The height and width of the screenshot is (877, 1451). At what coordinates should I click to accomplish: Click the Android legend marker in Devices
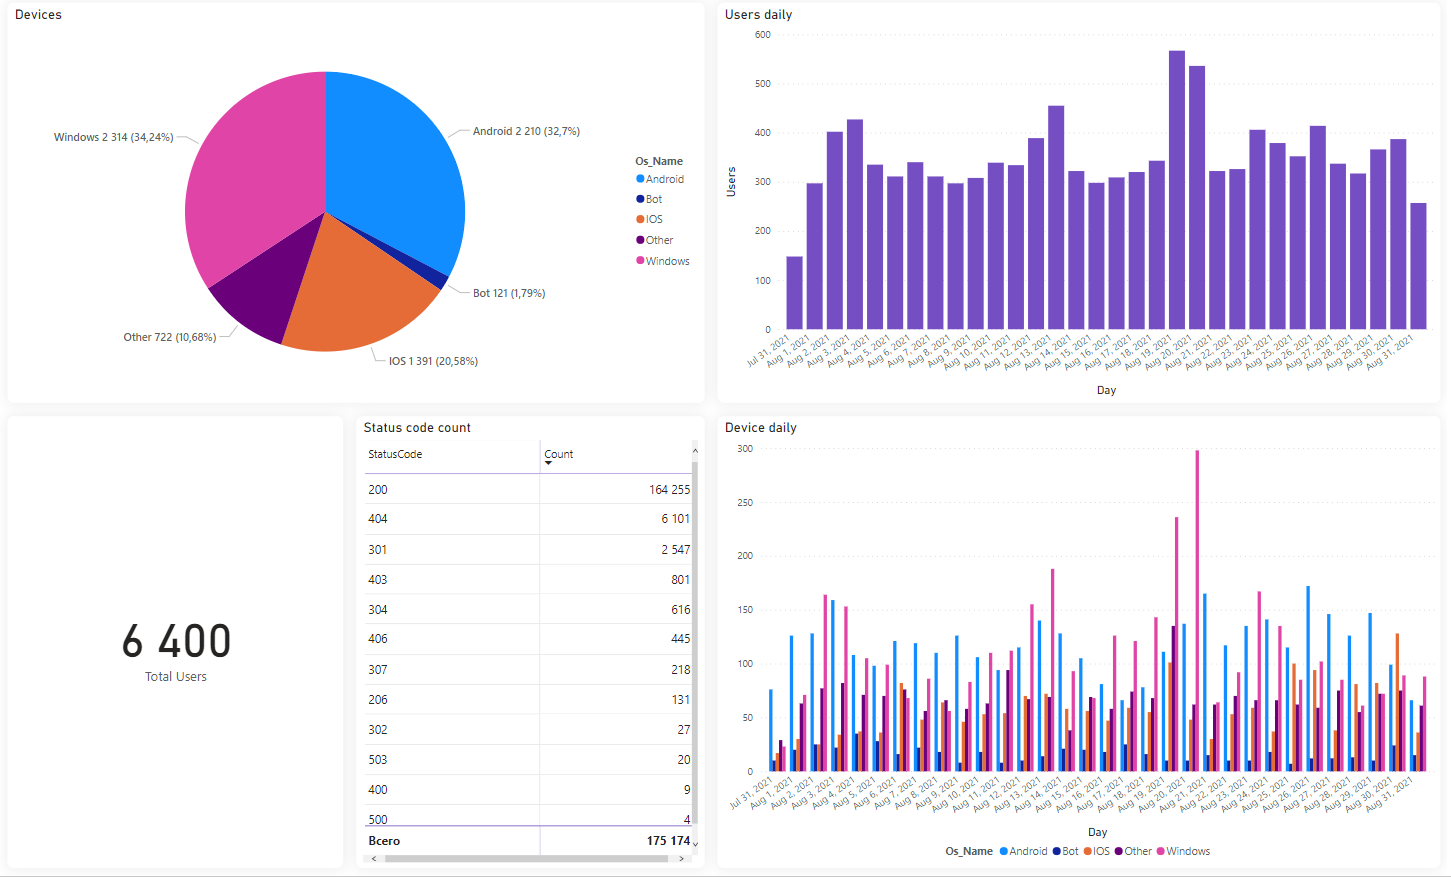(x=640, y=179)
